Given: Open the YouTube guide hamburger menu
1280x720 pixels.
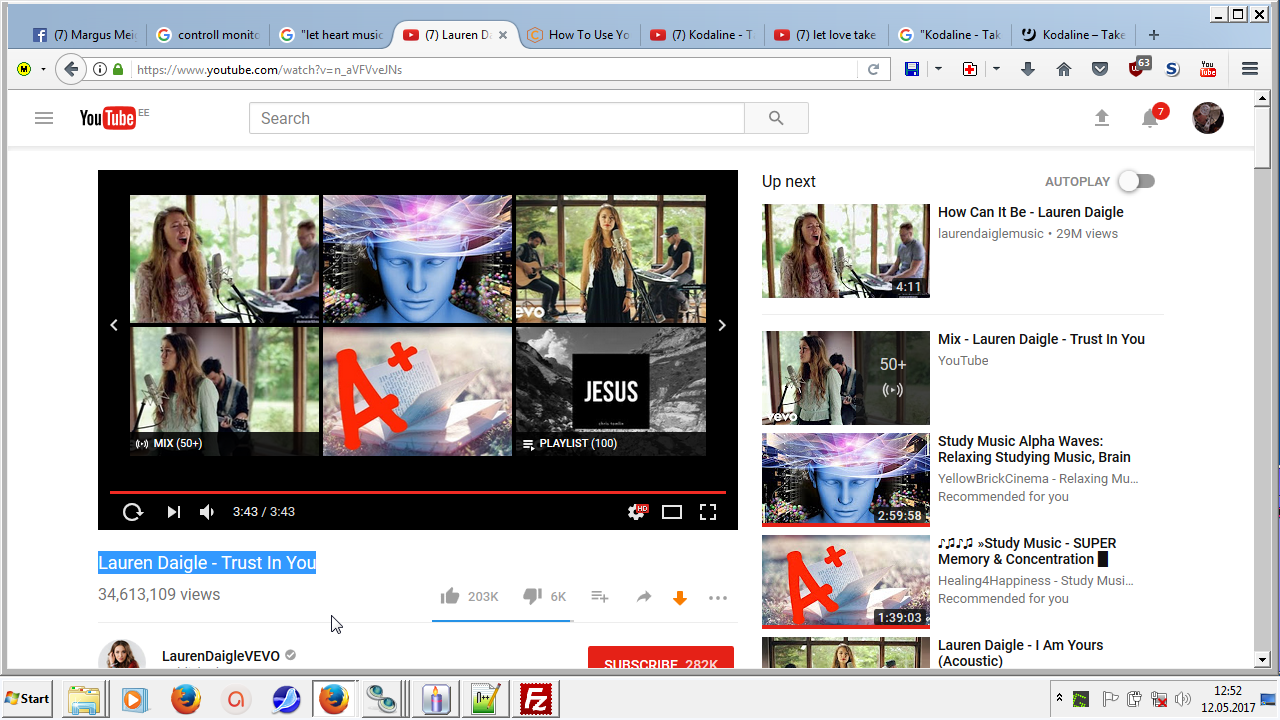Looking at the screenshot, I should pyautogui.click(x=43, y=118).
